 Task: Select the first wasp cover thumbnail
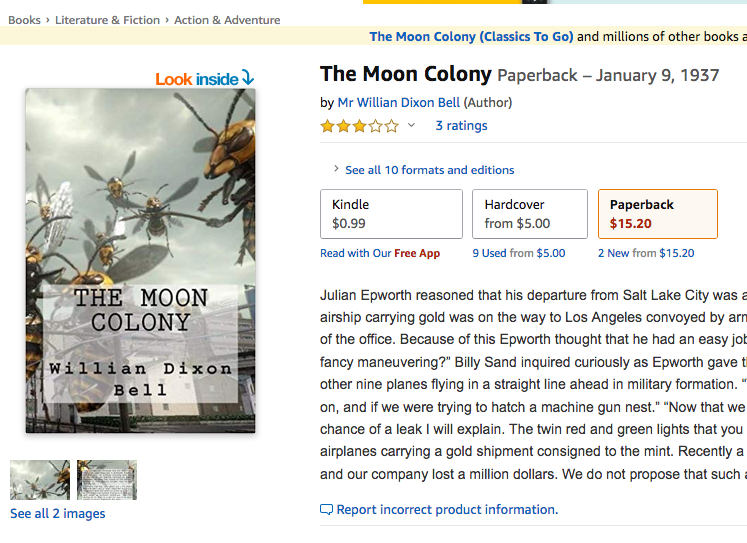pyautogui.click(x=40, y=480)
